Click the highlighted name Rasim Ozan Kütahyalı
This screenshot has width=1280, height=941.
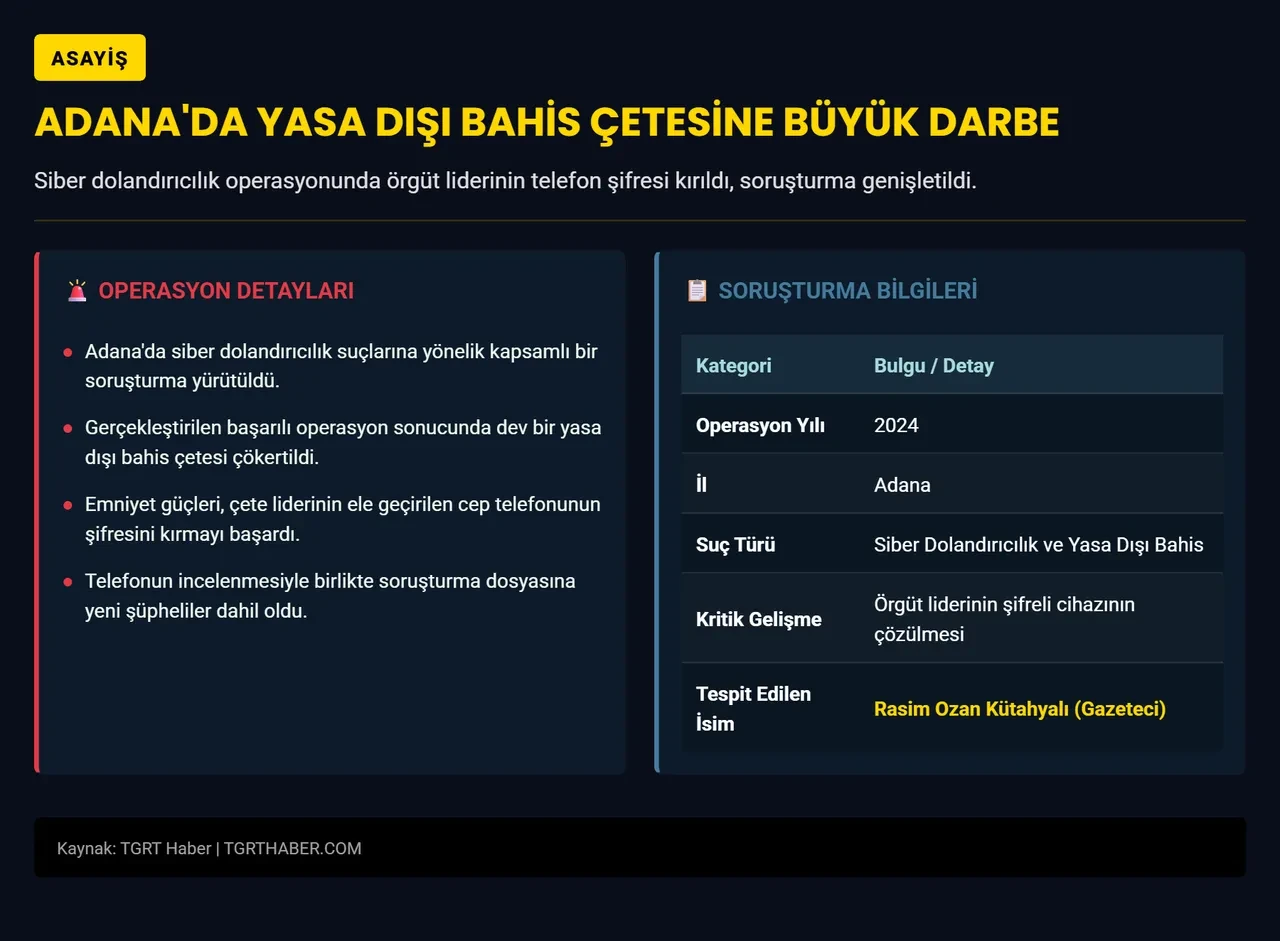click(1020, 709)
